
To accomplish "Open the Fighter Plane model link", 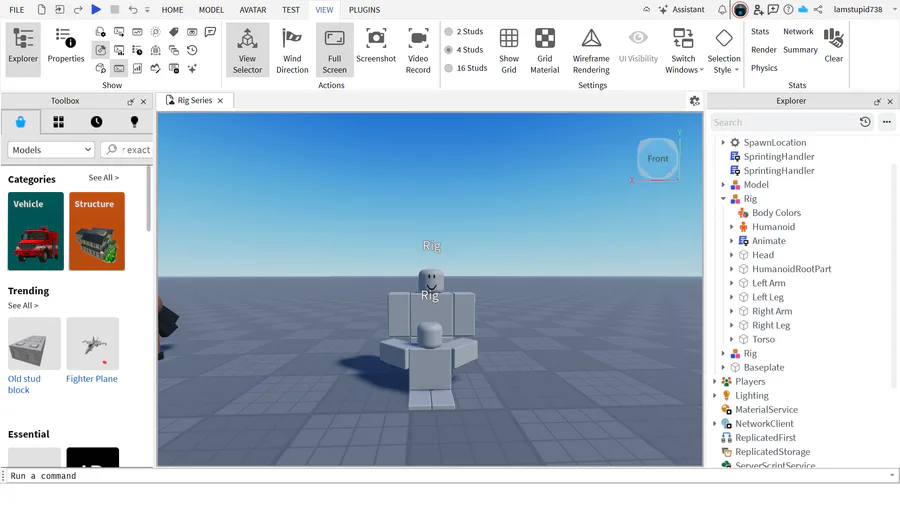I will point(92,379).
